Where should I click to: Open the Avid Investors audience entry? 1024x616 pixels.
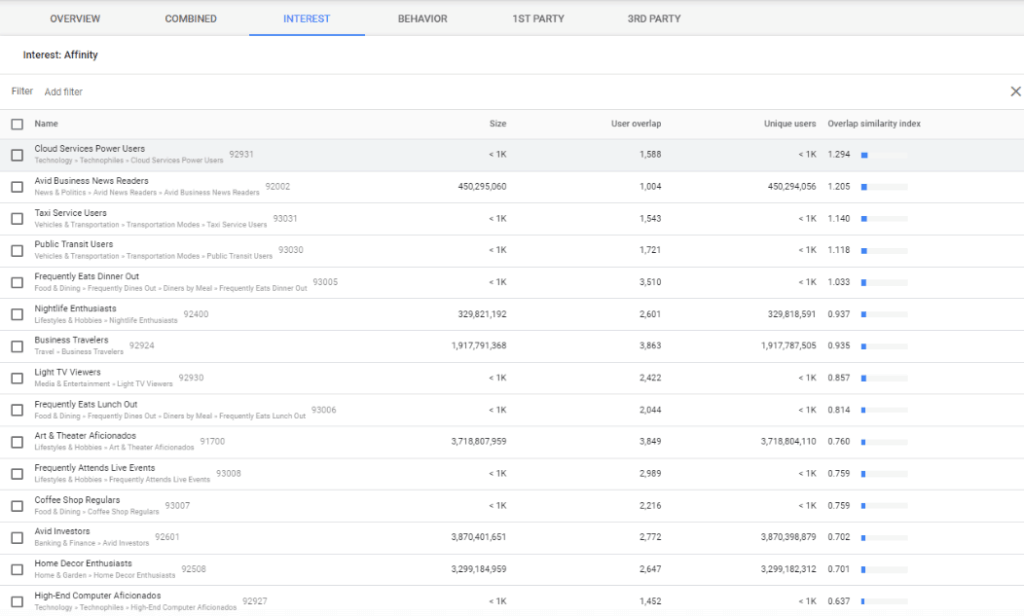point(62,532)
